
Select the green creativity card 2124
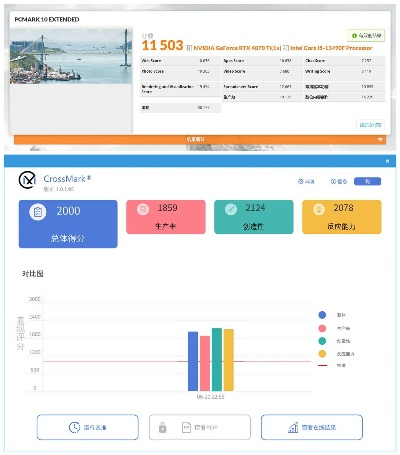(254, 217)
